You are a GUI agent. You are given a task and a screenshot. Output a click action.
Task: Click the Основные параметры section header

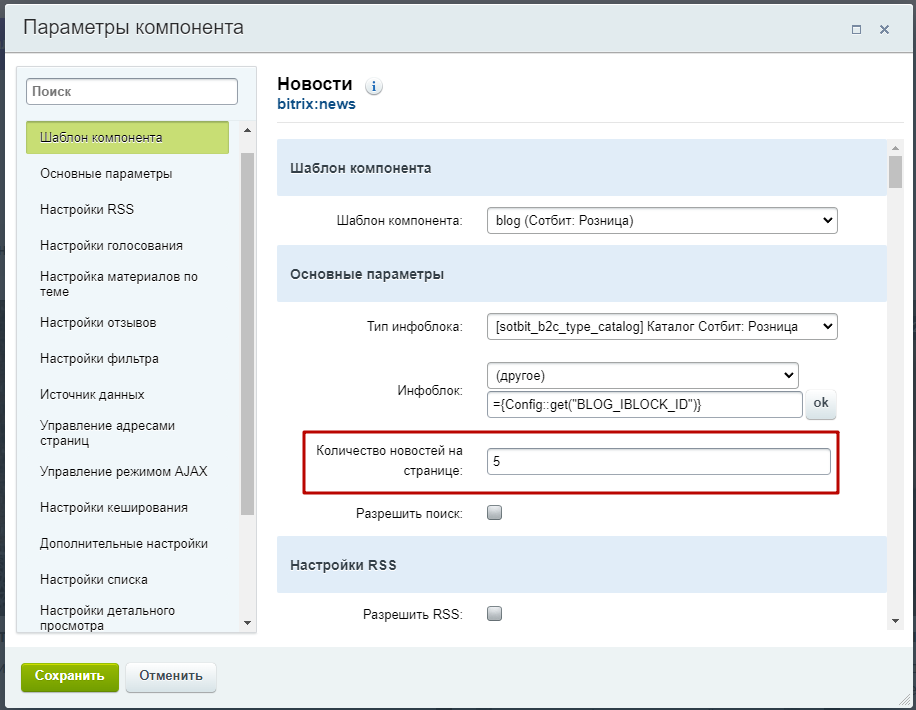(x=582, y=274)
